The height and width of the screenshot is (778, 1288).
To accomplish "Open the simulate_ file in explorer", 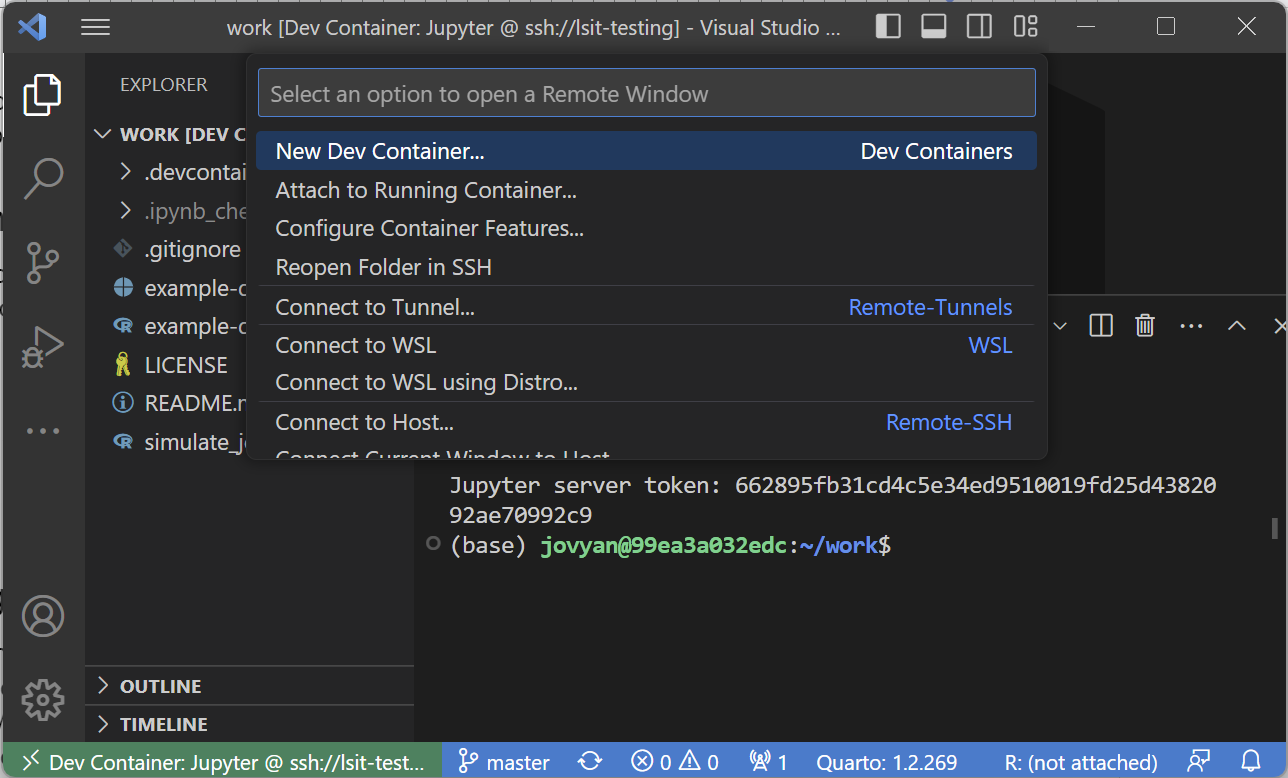I will pyautogui.click(x=178, y=442).
